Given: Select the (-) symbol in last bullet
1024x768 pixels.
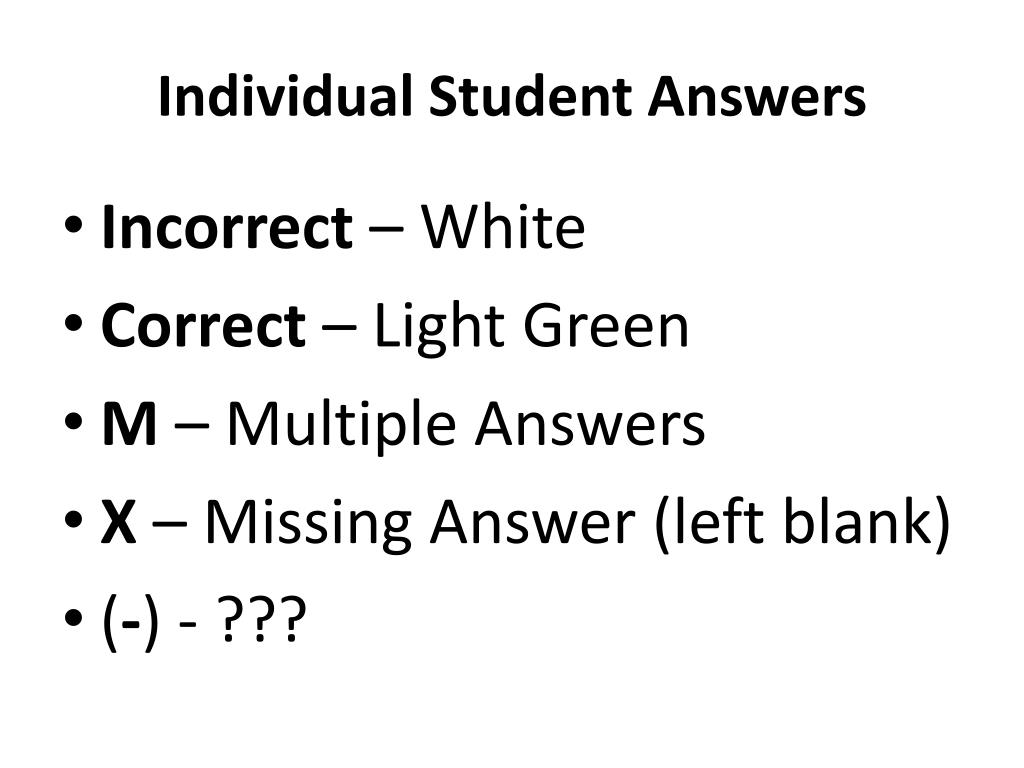Looking at the screenshot, I should click(131, 620).
